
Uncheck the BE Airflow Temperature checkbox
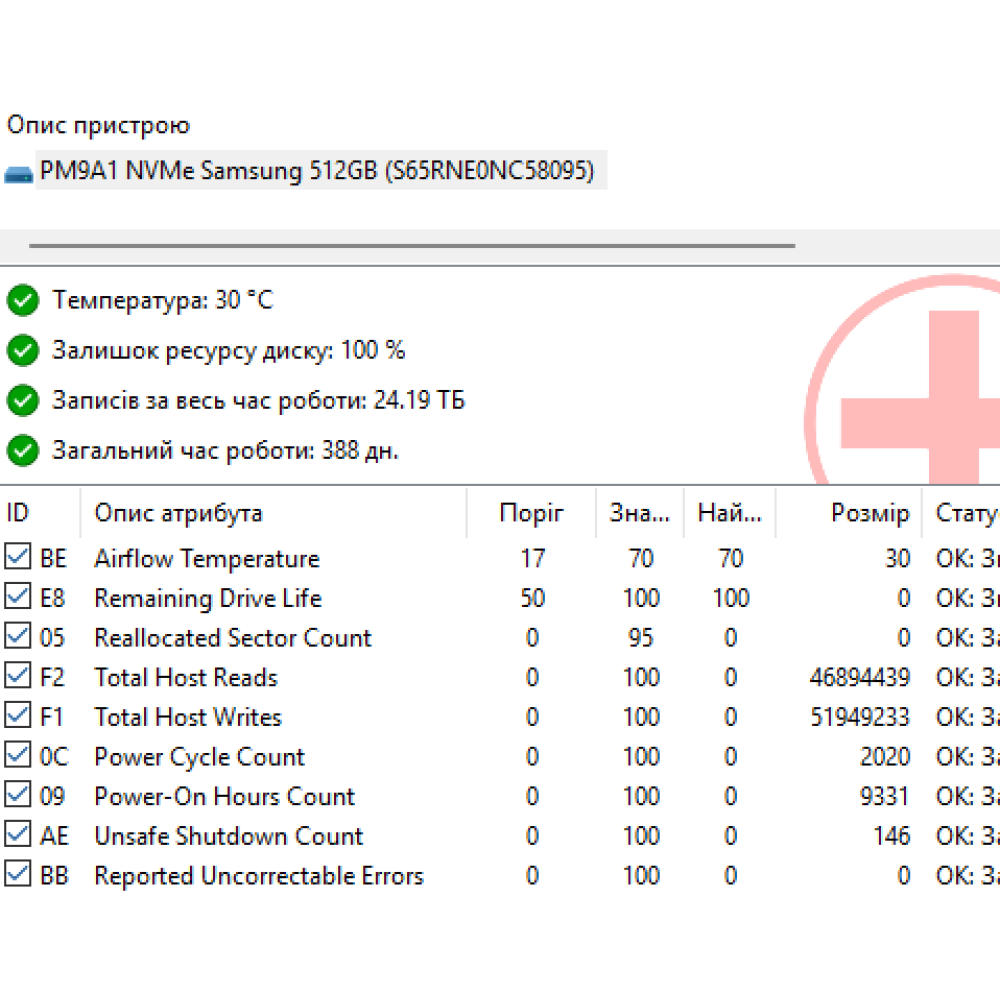18,557
